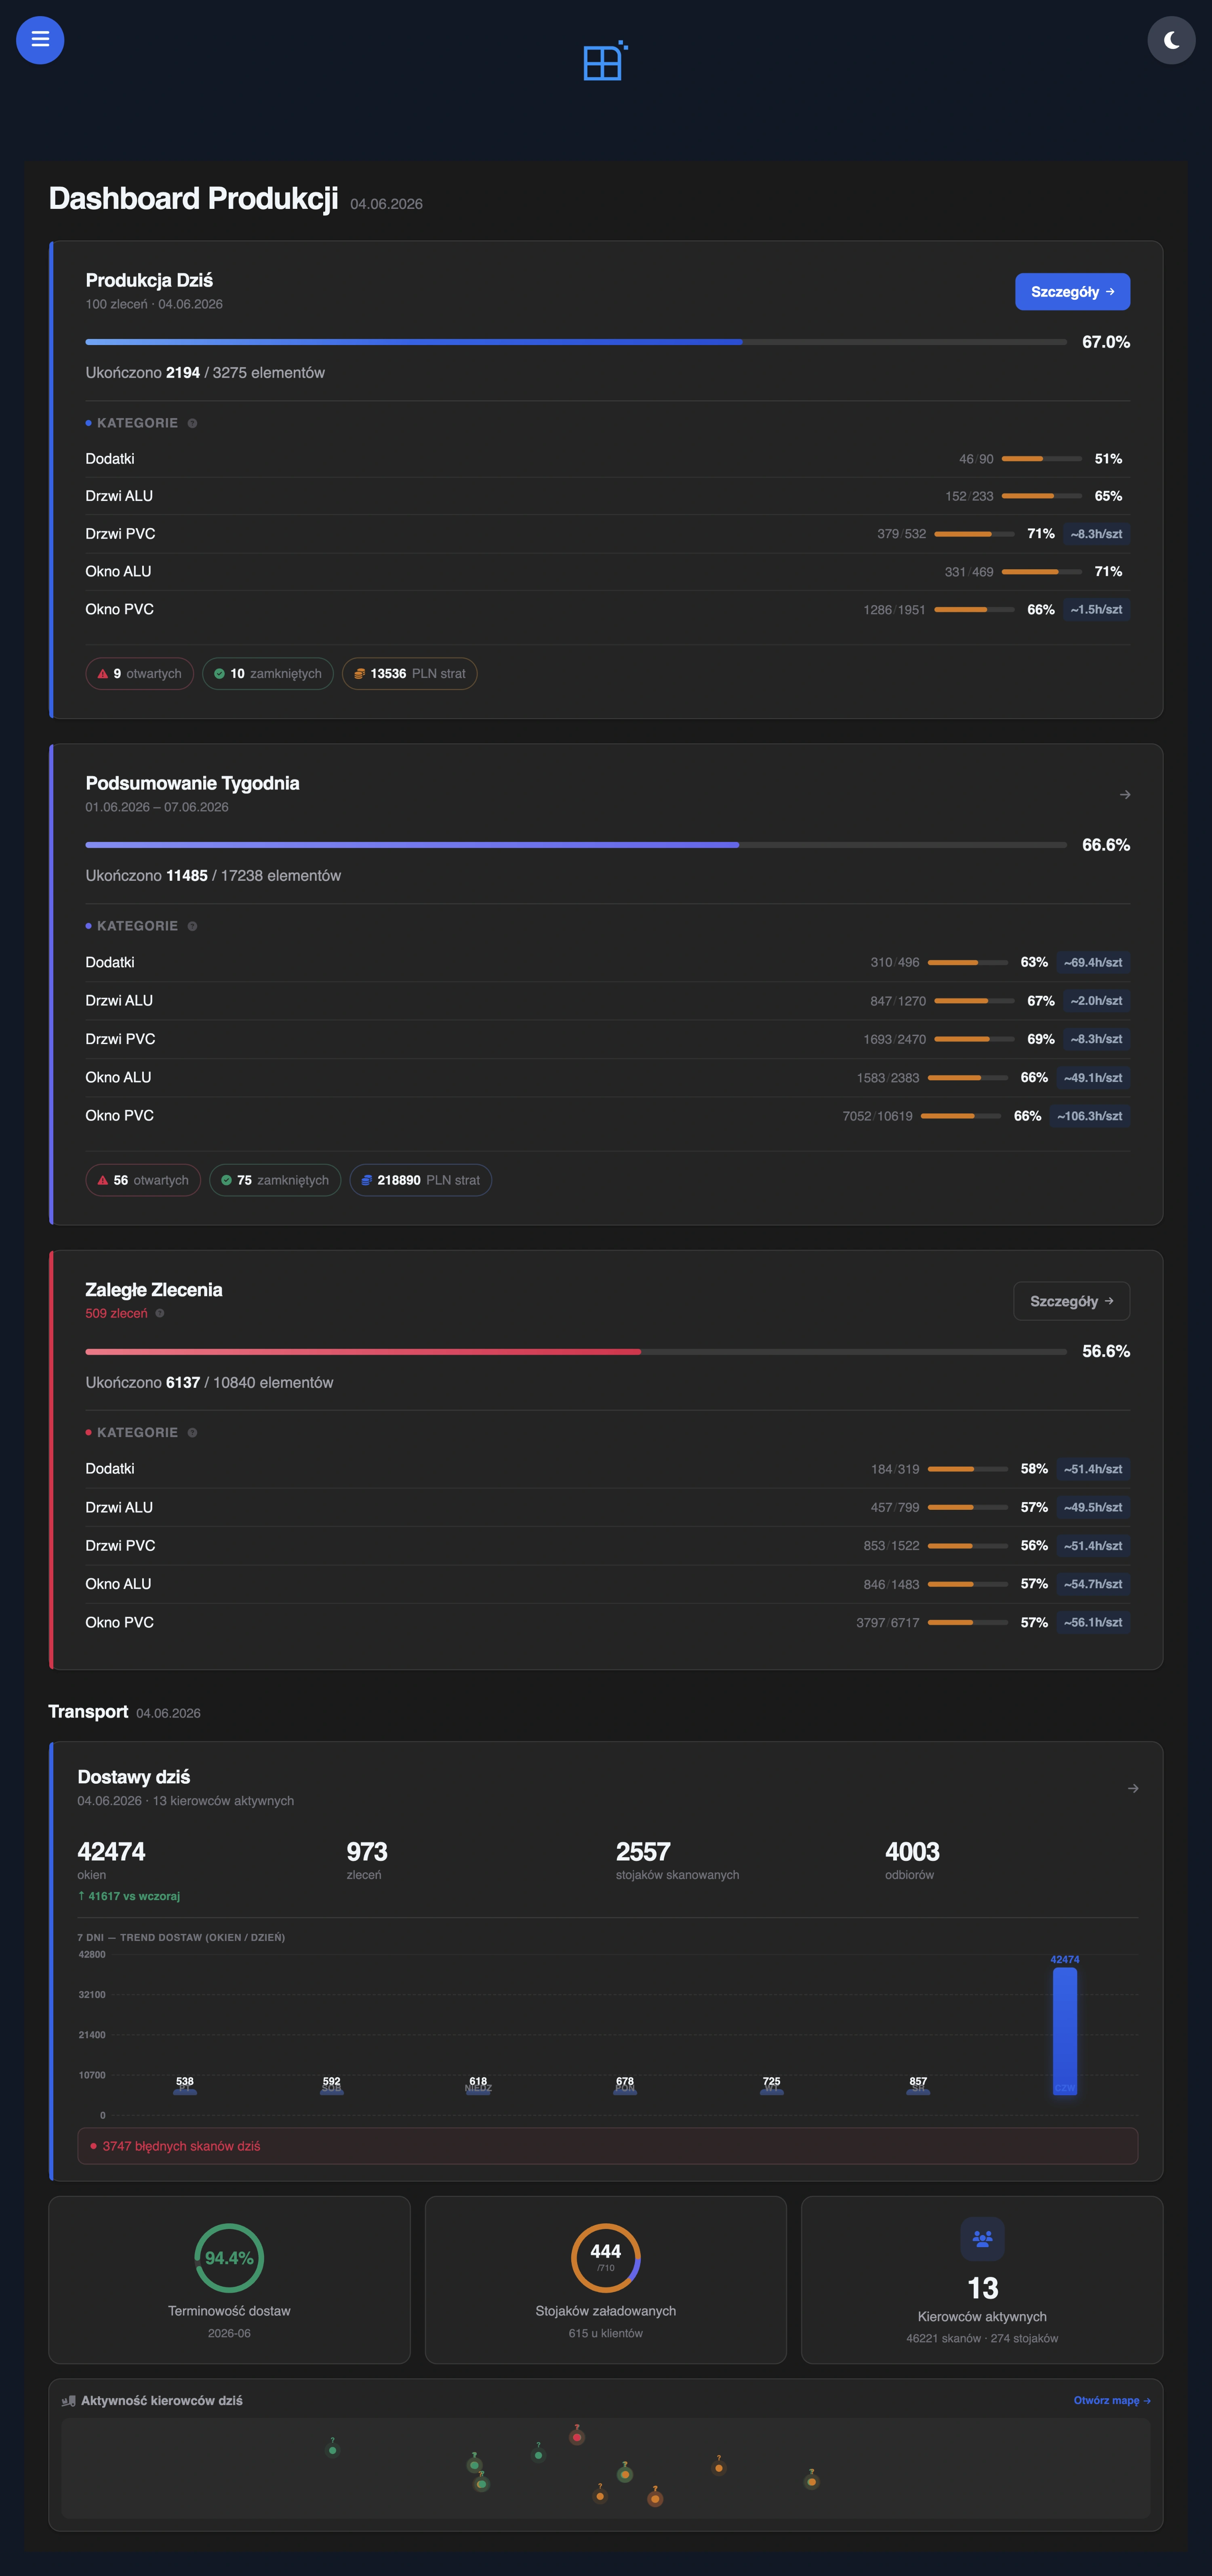Click the leftmost green driver marker on the map
This screenshot has width=1212, height=2576.
333,2450
